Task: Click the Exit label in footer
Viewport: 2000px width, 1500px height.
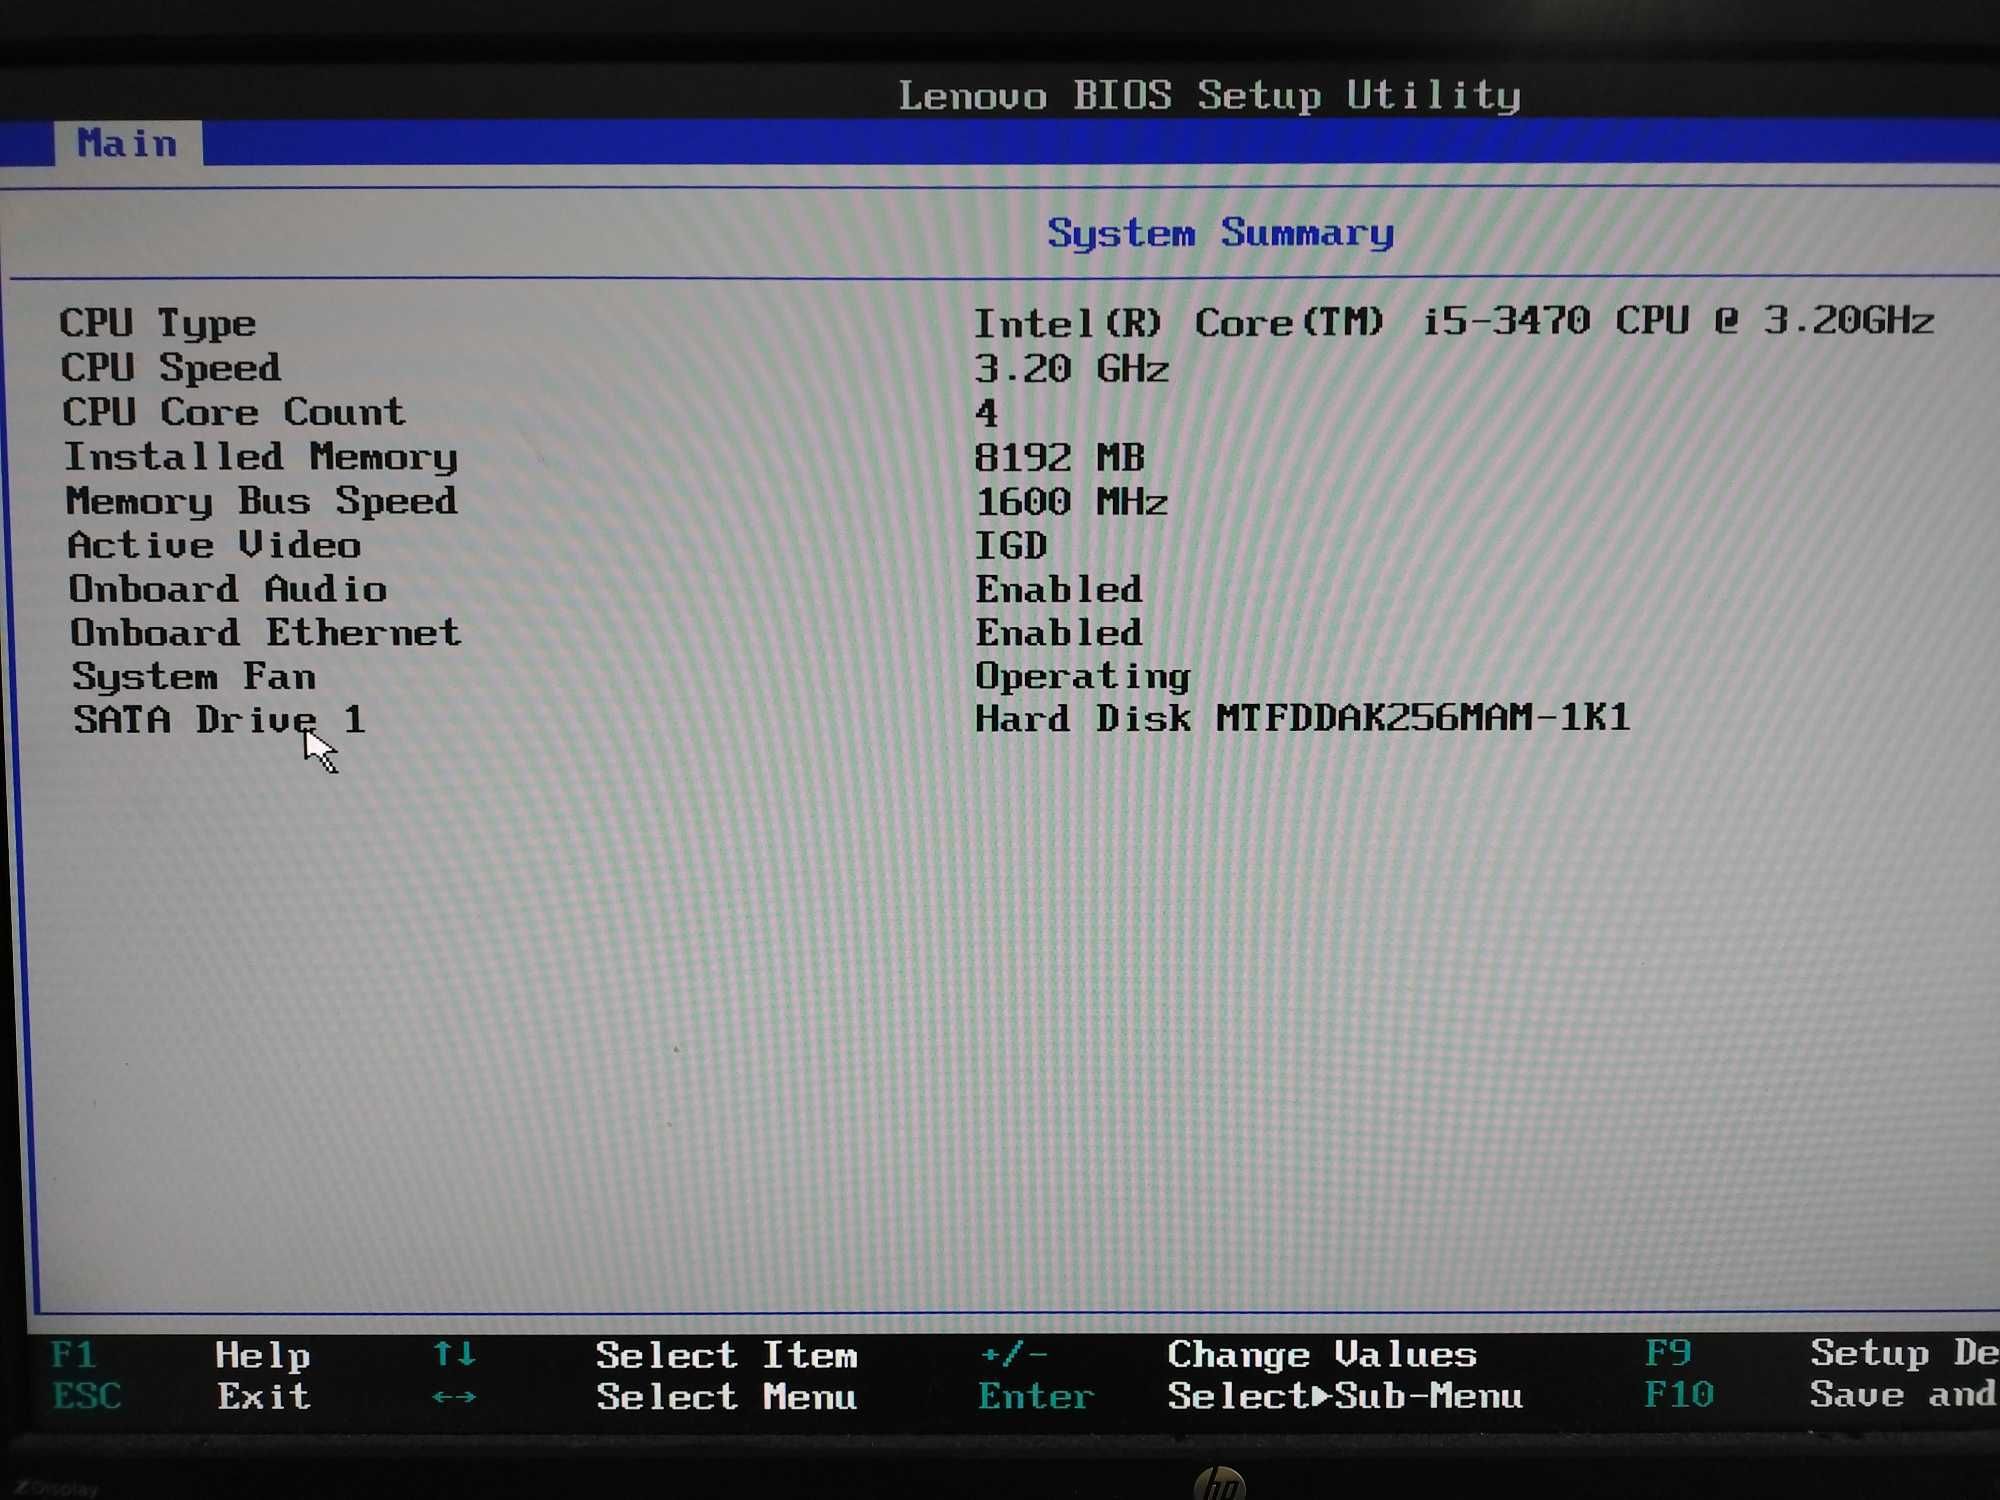Action: click(x=264, y=1396)
